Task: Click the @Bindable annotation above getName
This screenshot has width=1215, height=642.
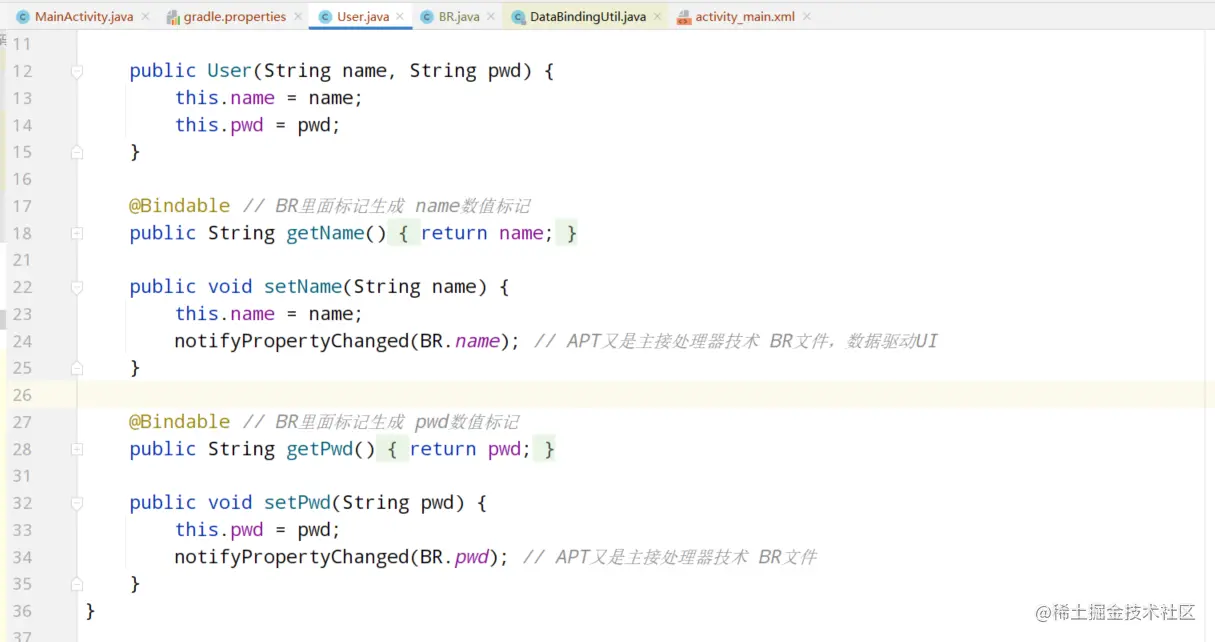Action: coord(180,206)
